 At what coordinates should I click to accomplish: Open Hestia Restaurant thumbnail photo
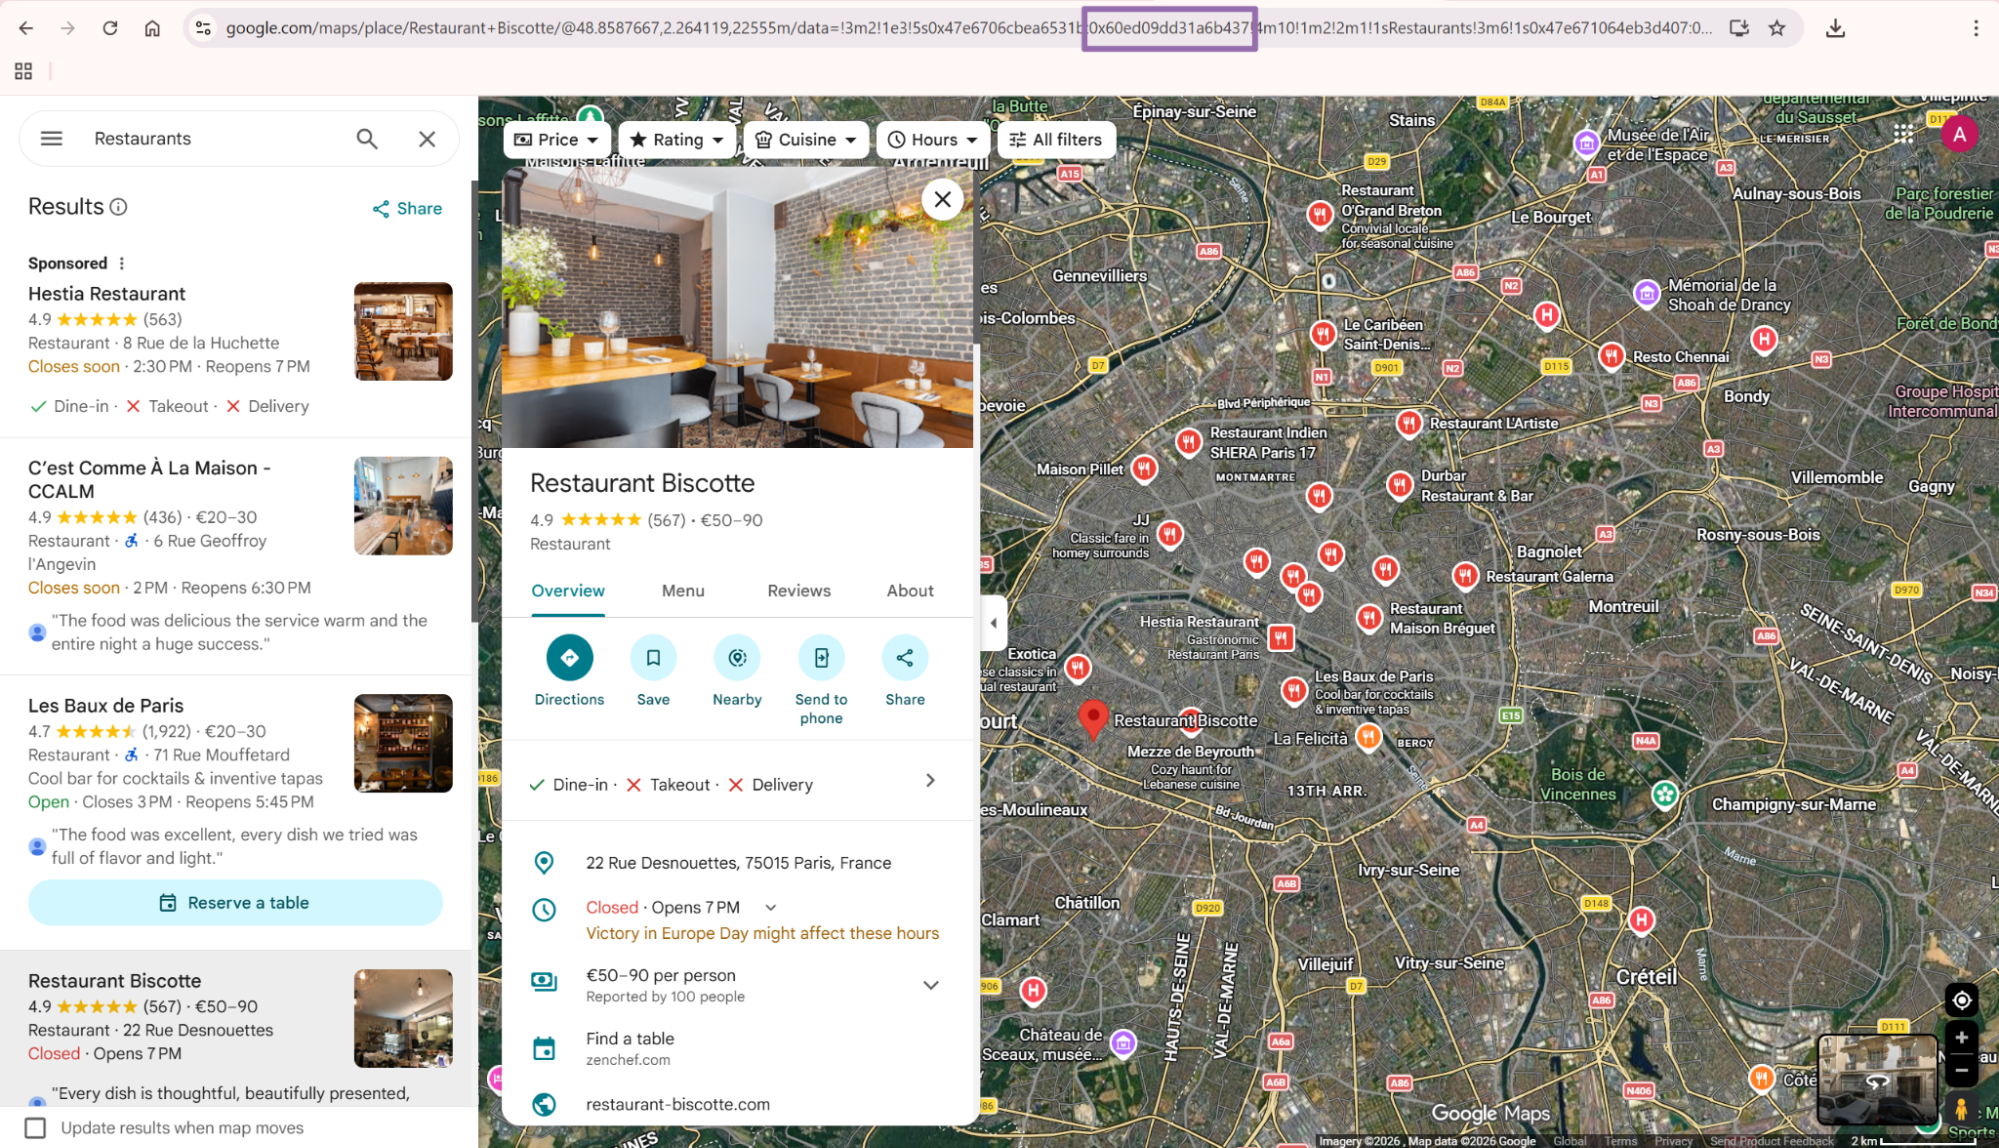pyautogui.click(x=403, y=331)
